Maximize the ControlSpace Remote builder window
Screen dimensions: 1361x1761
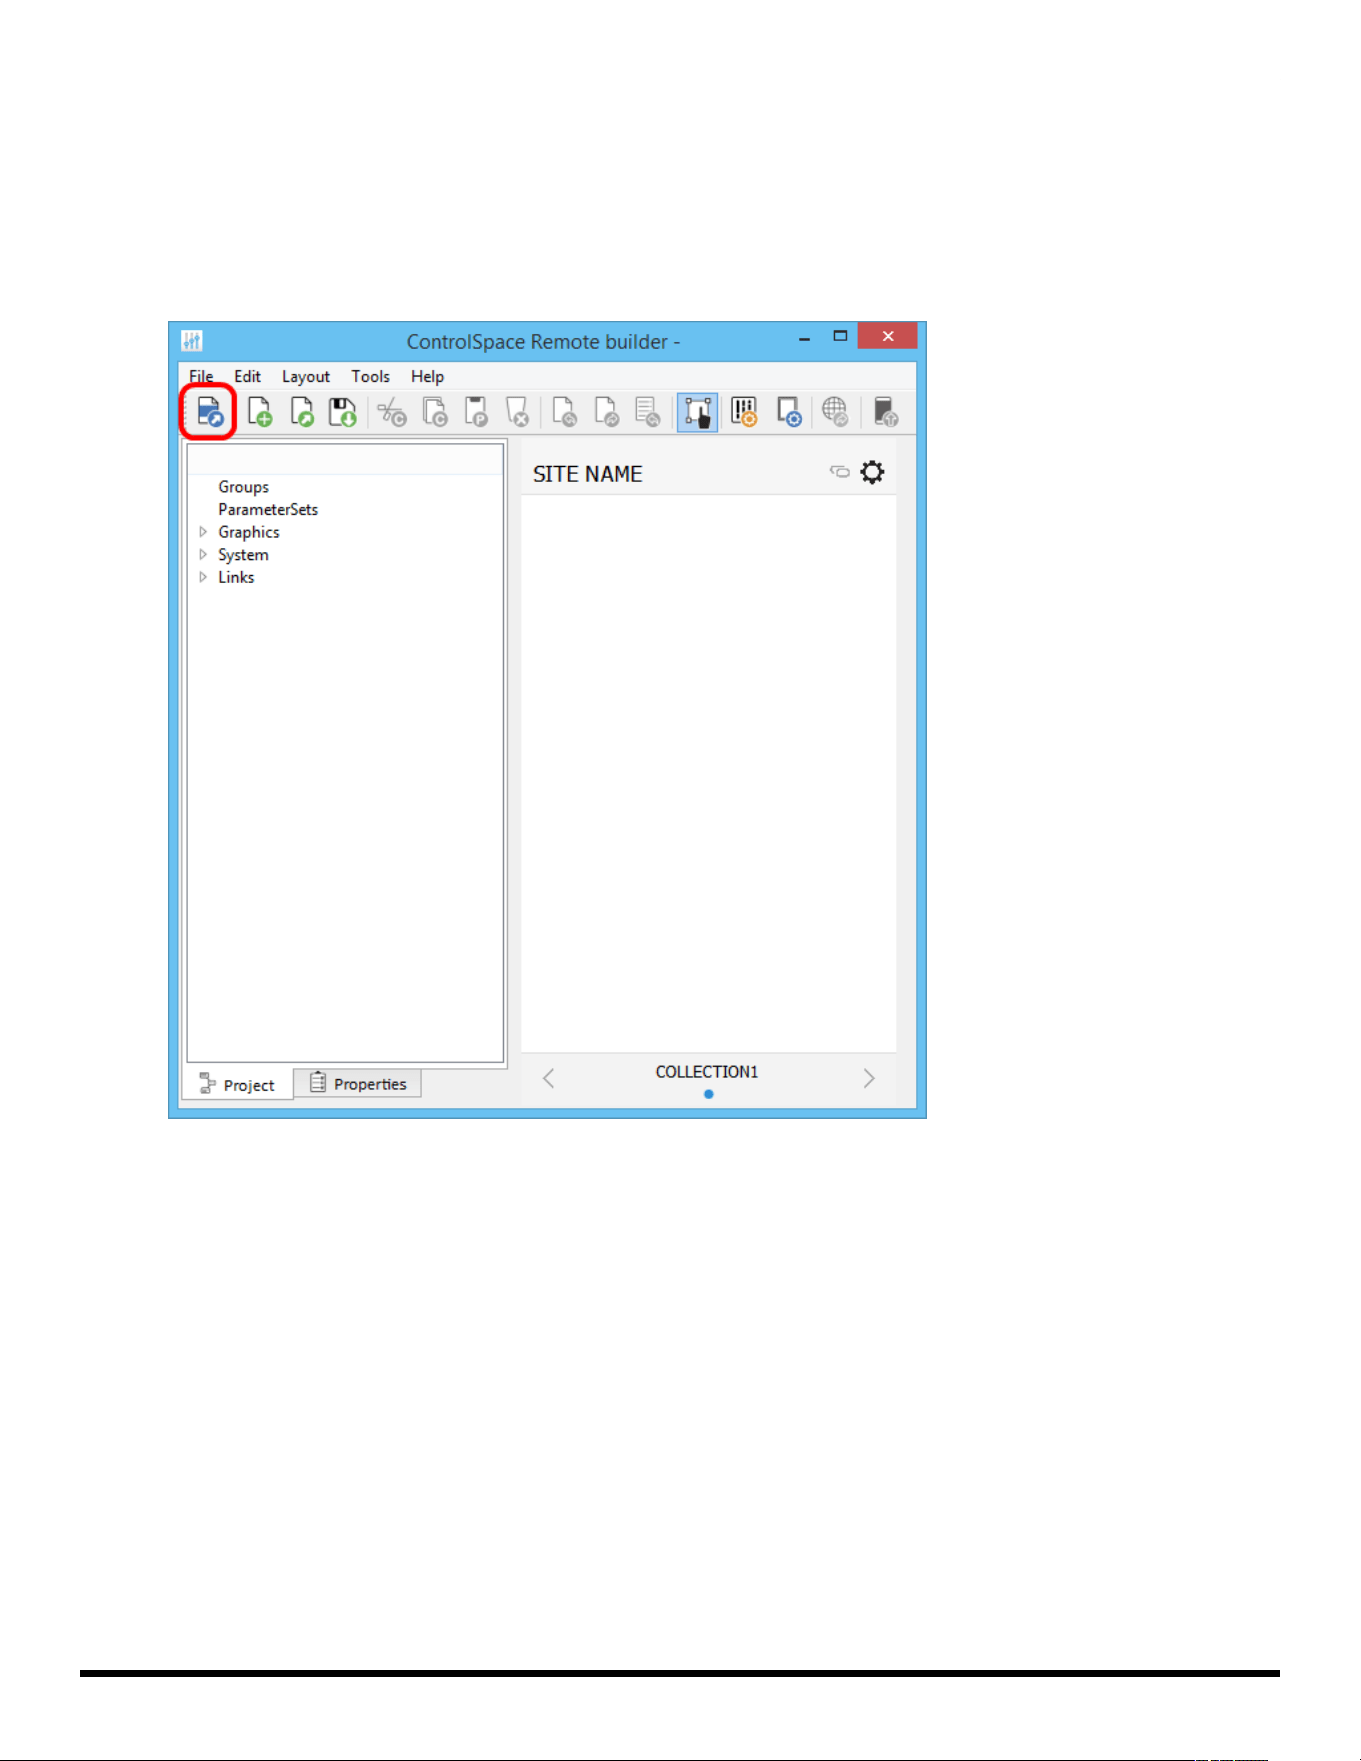pos(840,337)
